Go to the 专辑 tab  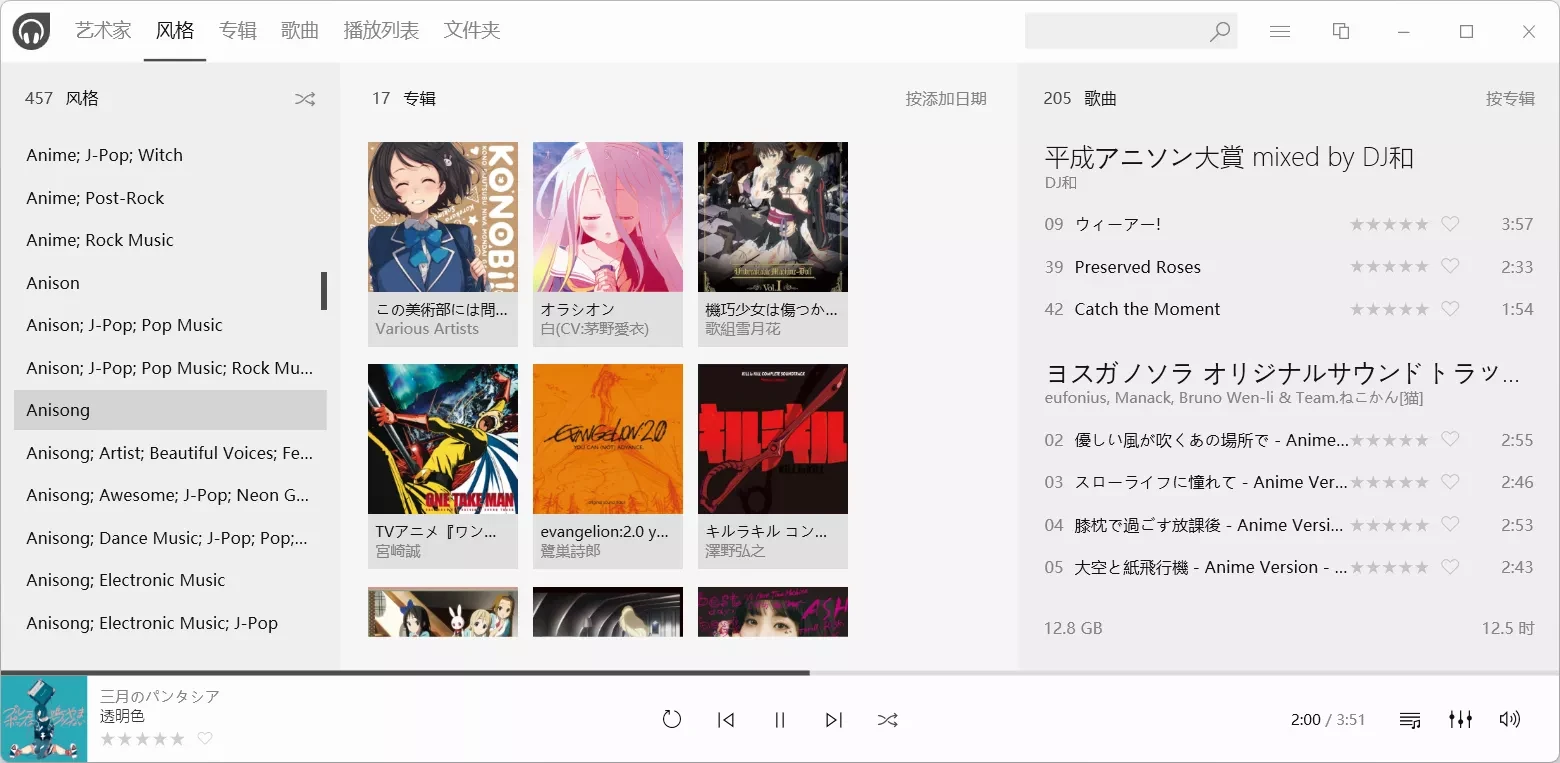pyautogui.click(x=238, y=31)
